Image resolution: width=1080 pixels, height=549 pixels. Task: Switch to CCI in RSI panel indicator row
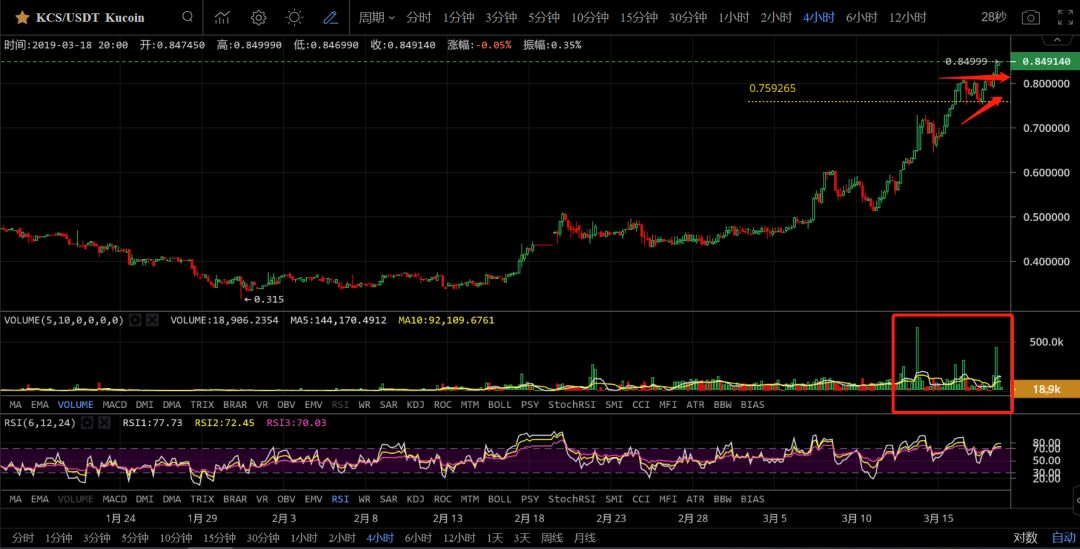pyautogui.click(x=641, y=499)
